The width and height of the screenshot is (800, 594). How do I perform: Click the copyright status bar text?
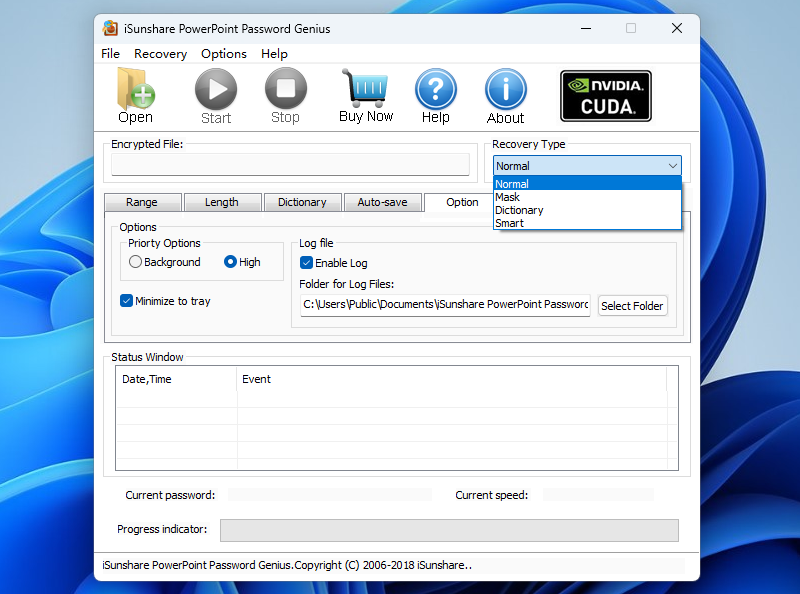pyautogui.click(x=287, y=565)
